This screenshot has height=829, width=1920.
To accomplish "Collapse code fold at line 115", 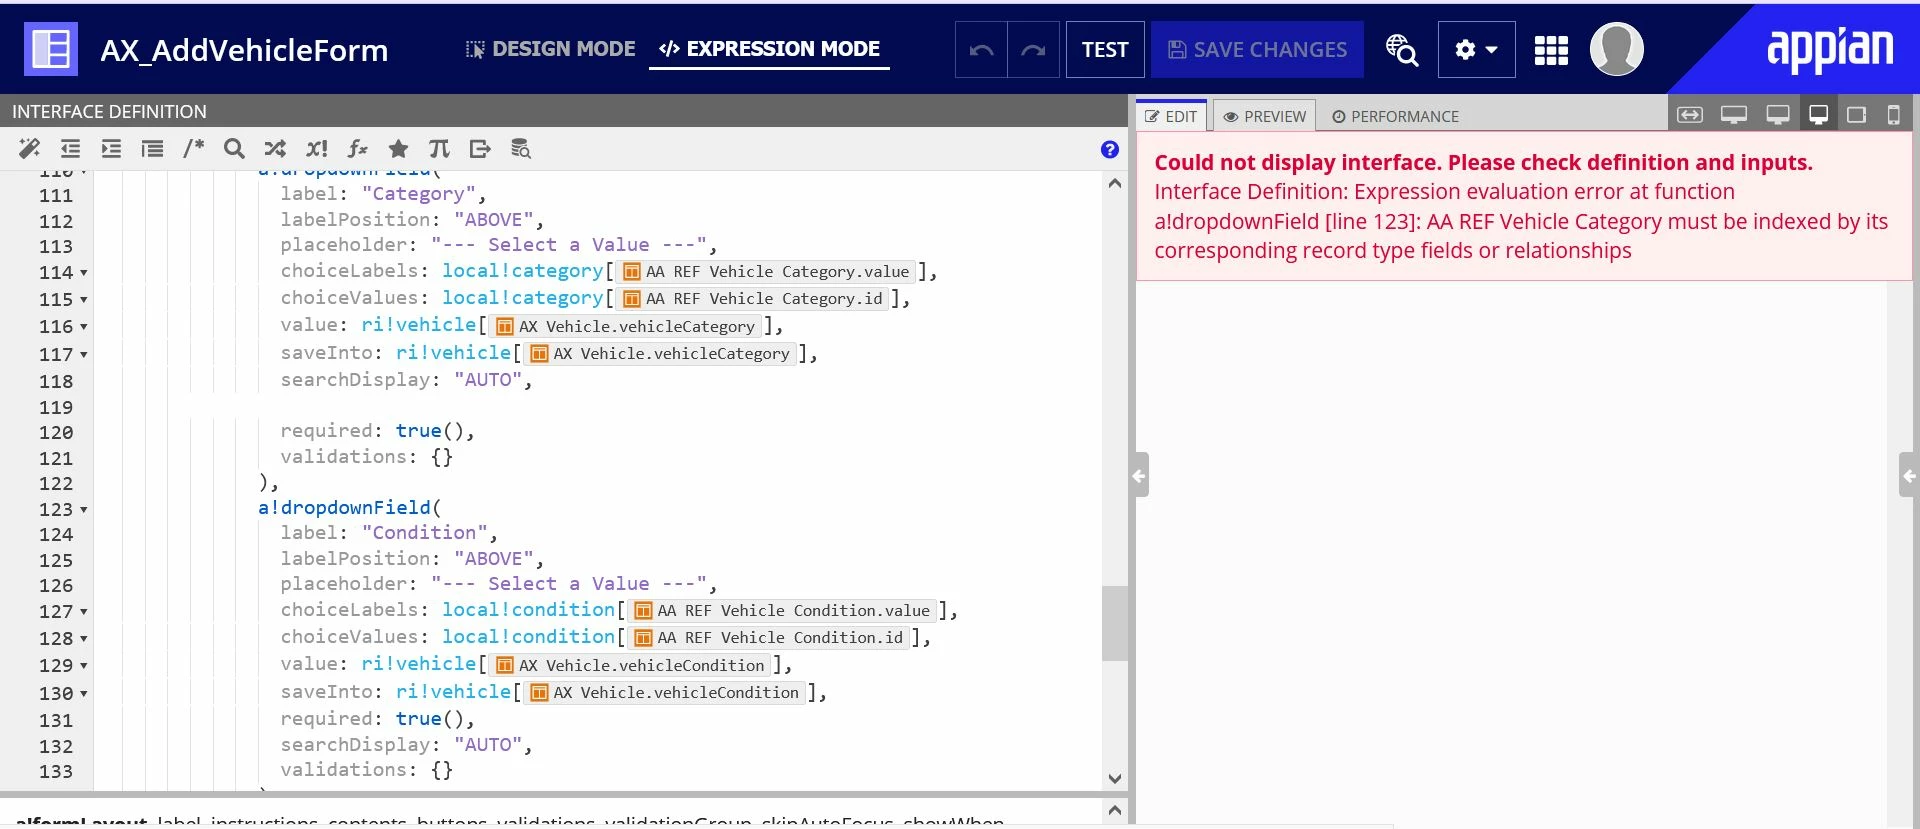I will pos(84,300).
